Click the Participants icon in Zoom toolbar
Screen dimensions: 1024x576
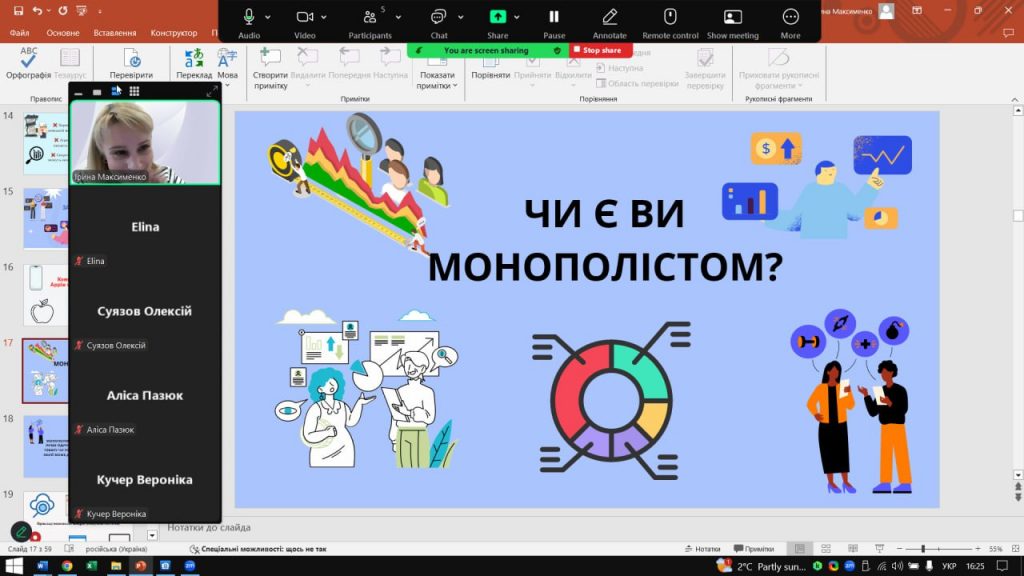tap(366, 18)
